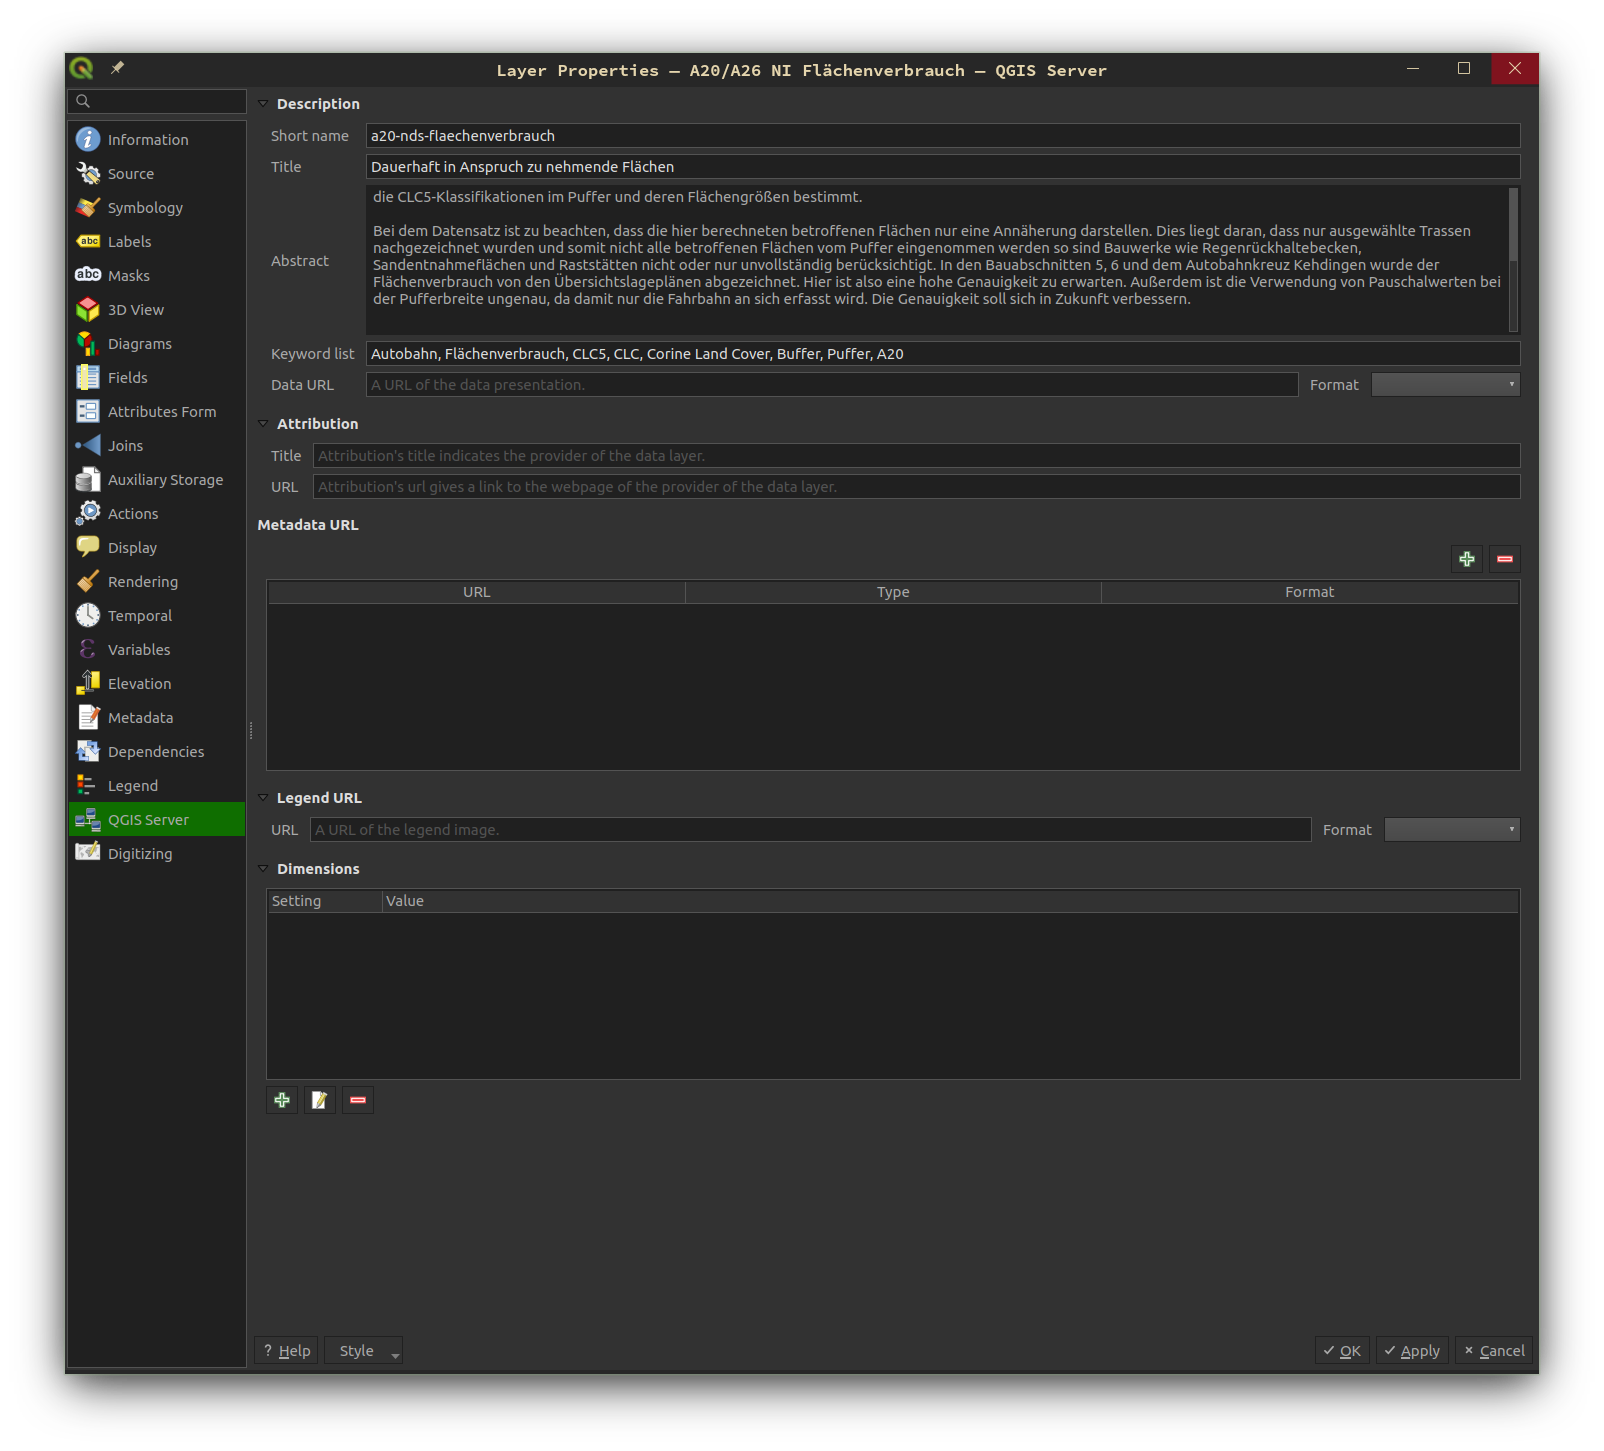Remove the selected Metadata URL row
This screenshot has height=1451, width=1604.
(1504, 559)
